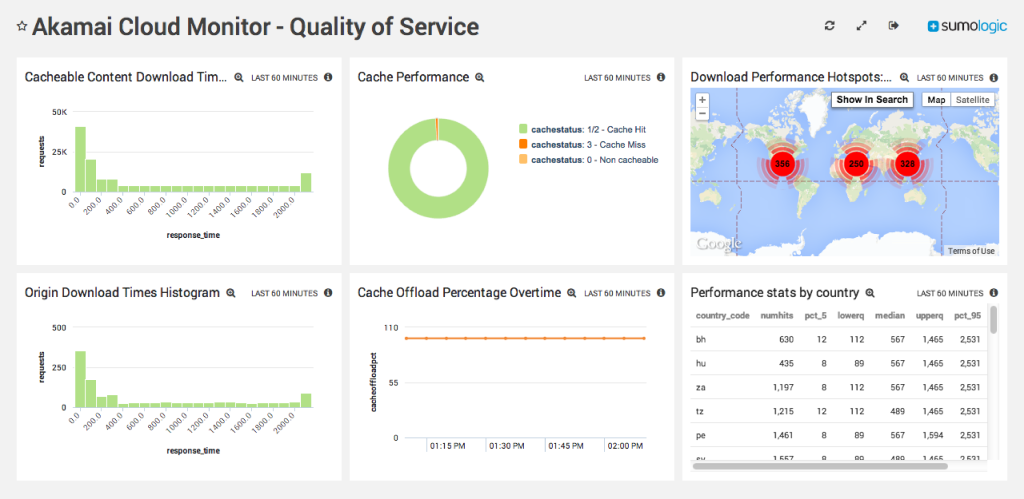
Task: Sort table by pct_95 column header
Action: coord(967,315)
